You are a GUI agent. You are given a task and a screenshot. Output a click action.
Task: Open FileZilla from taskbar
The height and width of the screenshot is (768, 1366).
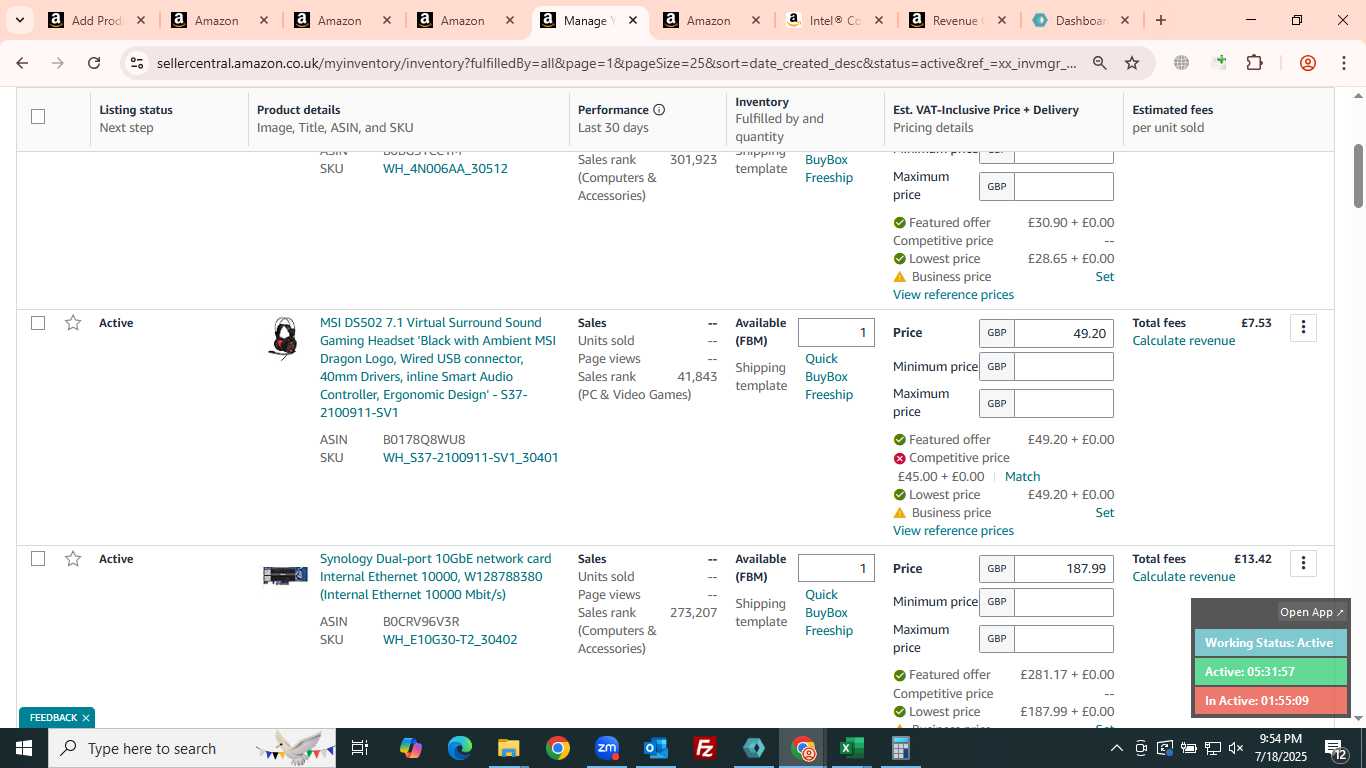(x=705, y=748)
